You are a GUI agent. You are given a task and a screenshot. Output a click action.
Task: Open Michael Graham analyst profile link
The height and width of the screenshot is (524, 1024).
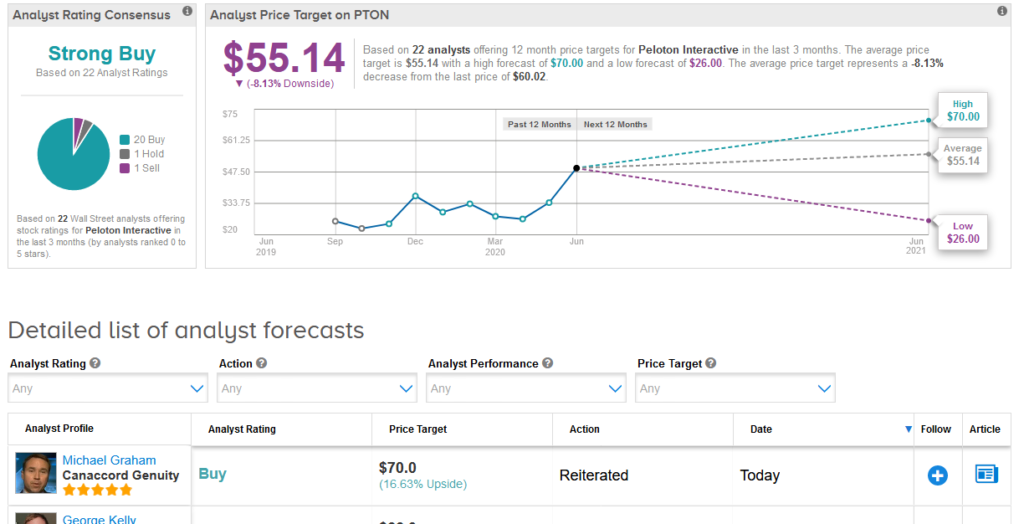coord(109,460)
